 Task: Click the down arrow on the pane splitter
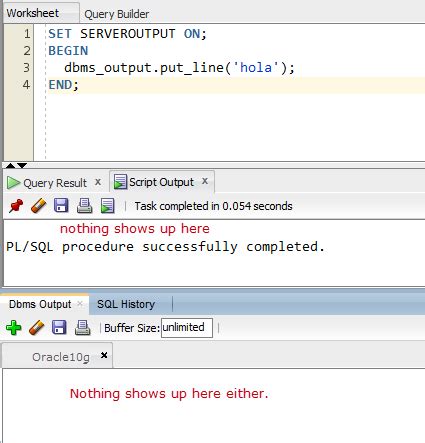tap(22, 165)
